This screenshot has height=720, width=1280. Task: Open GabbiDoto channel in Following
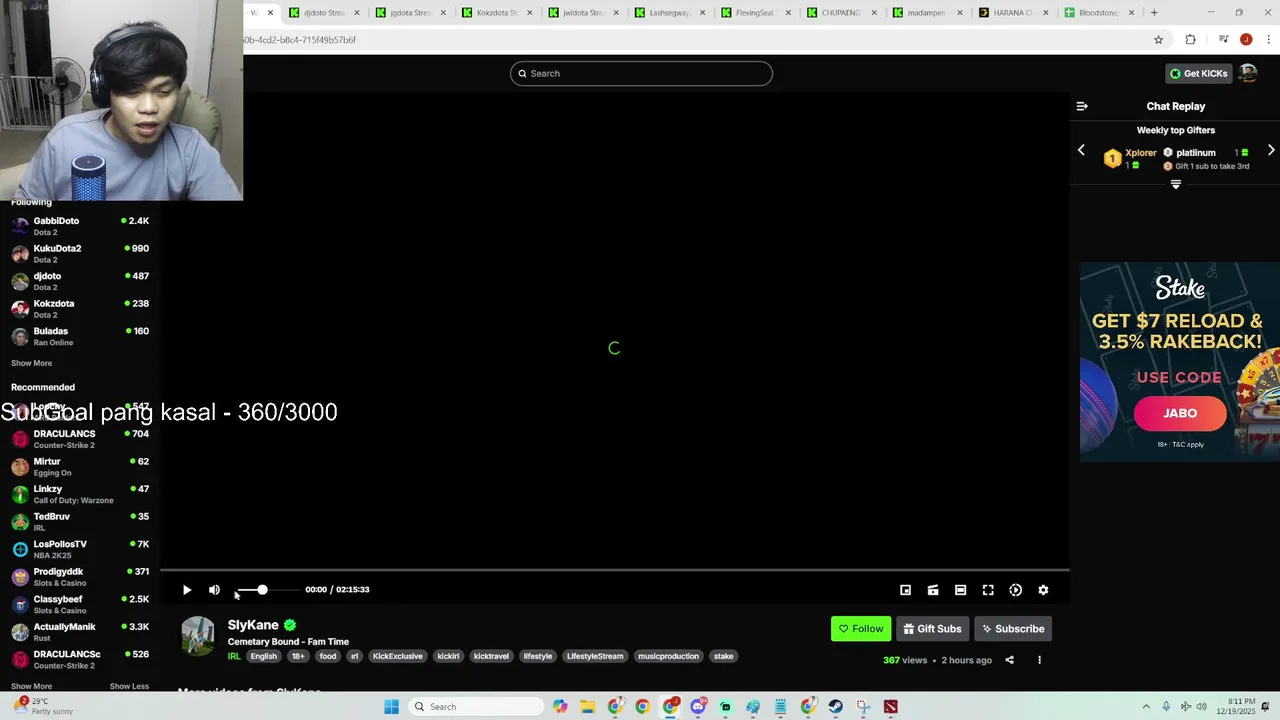80,226
